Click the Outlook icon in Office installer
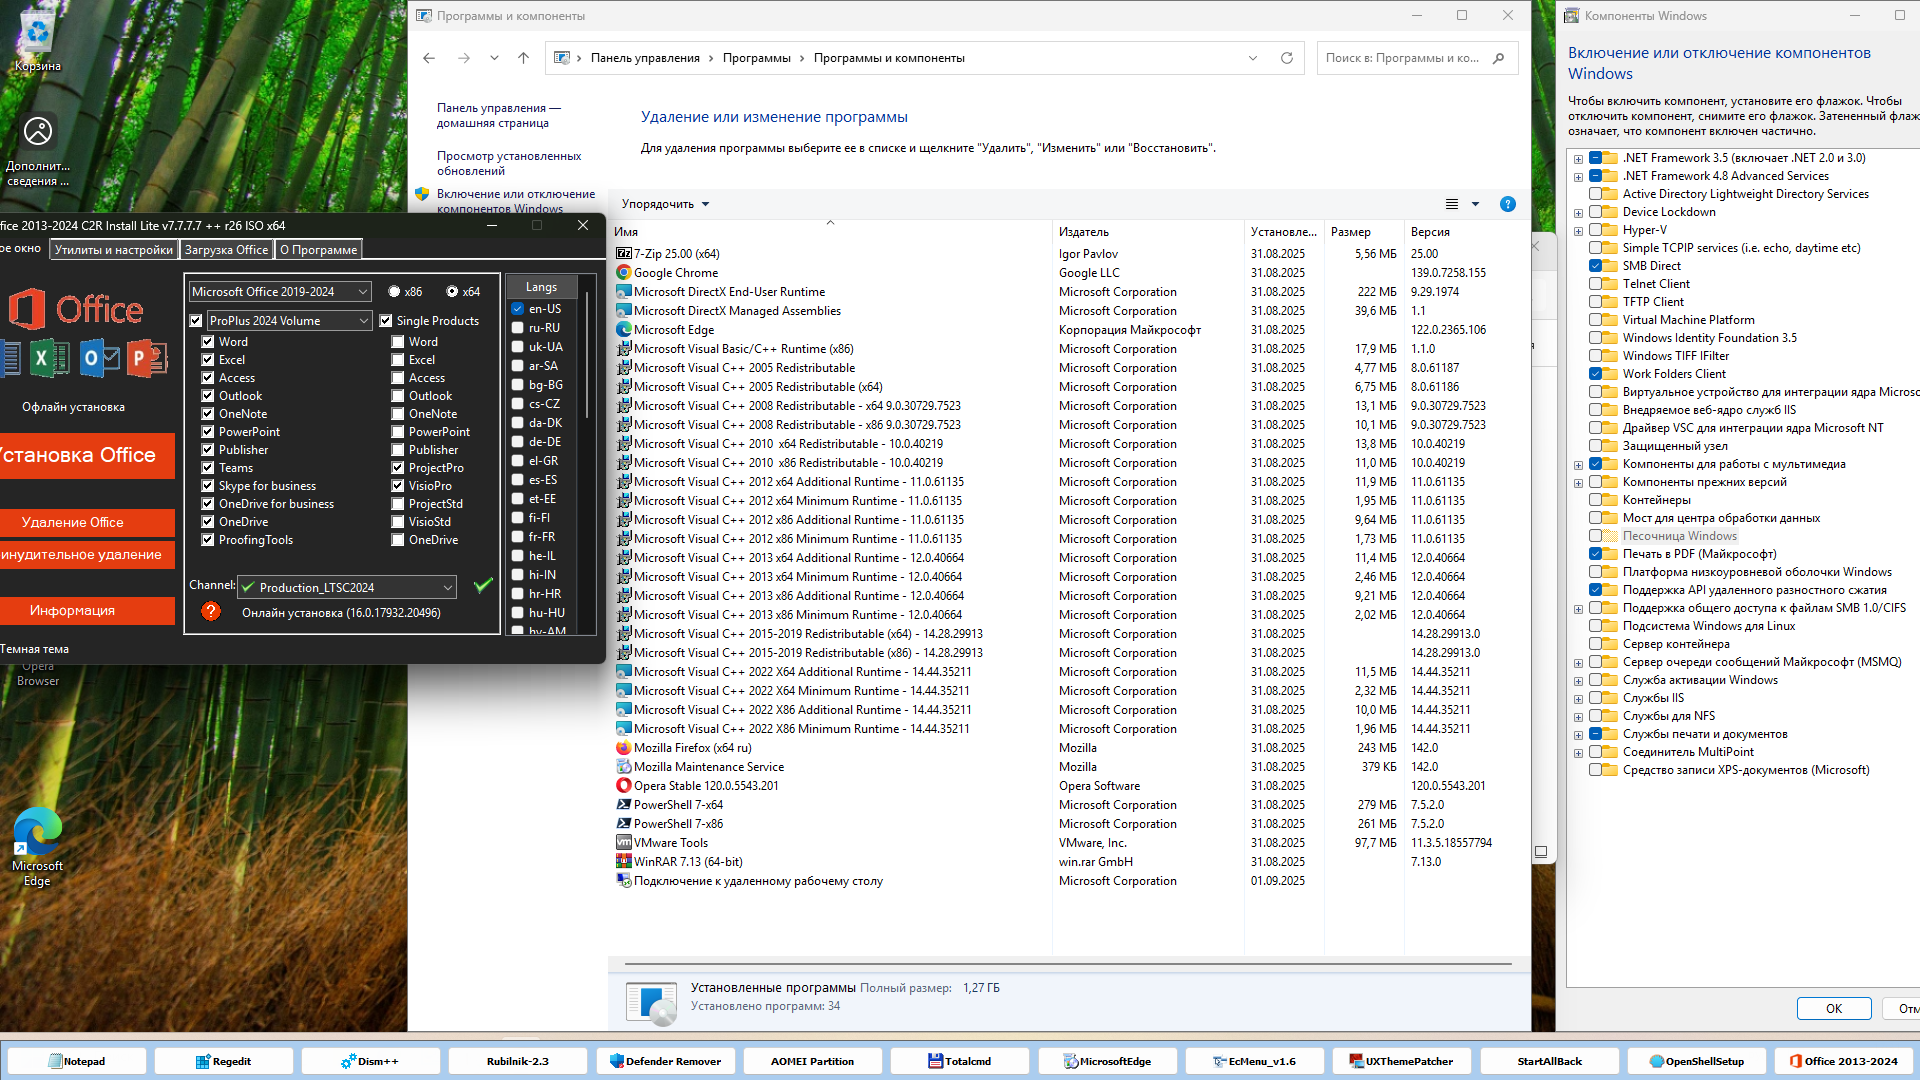Image resolution: width=1920 pixels, height=1080 pixels. [98, 358]
